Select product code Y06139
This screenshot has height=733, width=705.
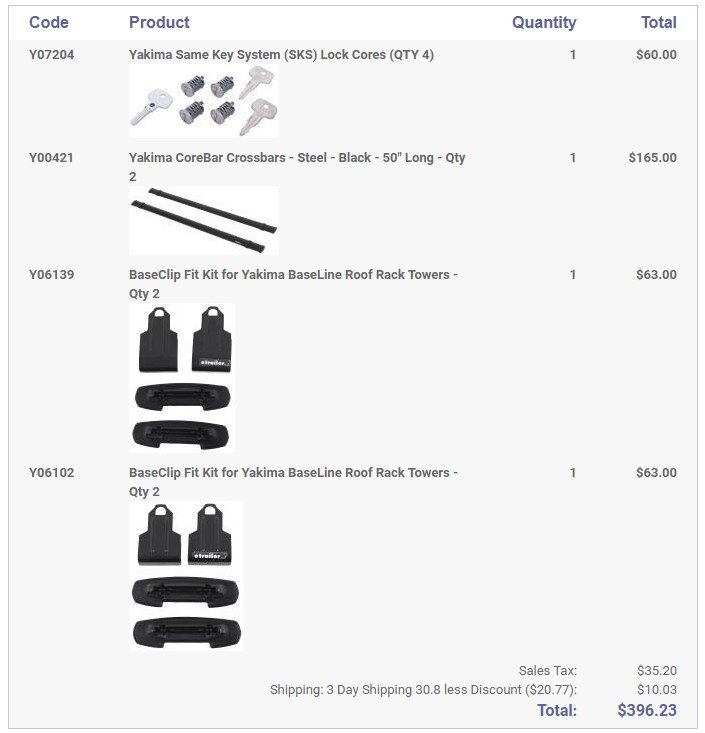[x=51, y=275]
